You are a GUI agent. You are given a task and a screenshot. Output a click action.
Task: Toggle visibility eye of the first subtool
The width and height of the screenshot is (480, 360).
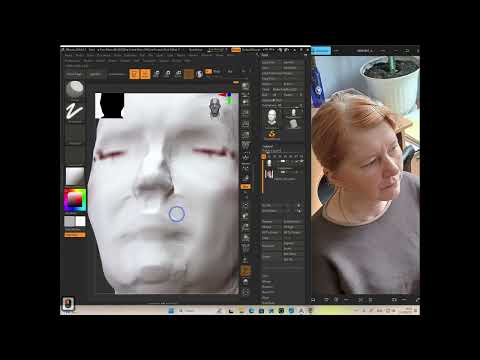pos(301,162)
